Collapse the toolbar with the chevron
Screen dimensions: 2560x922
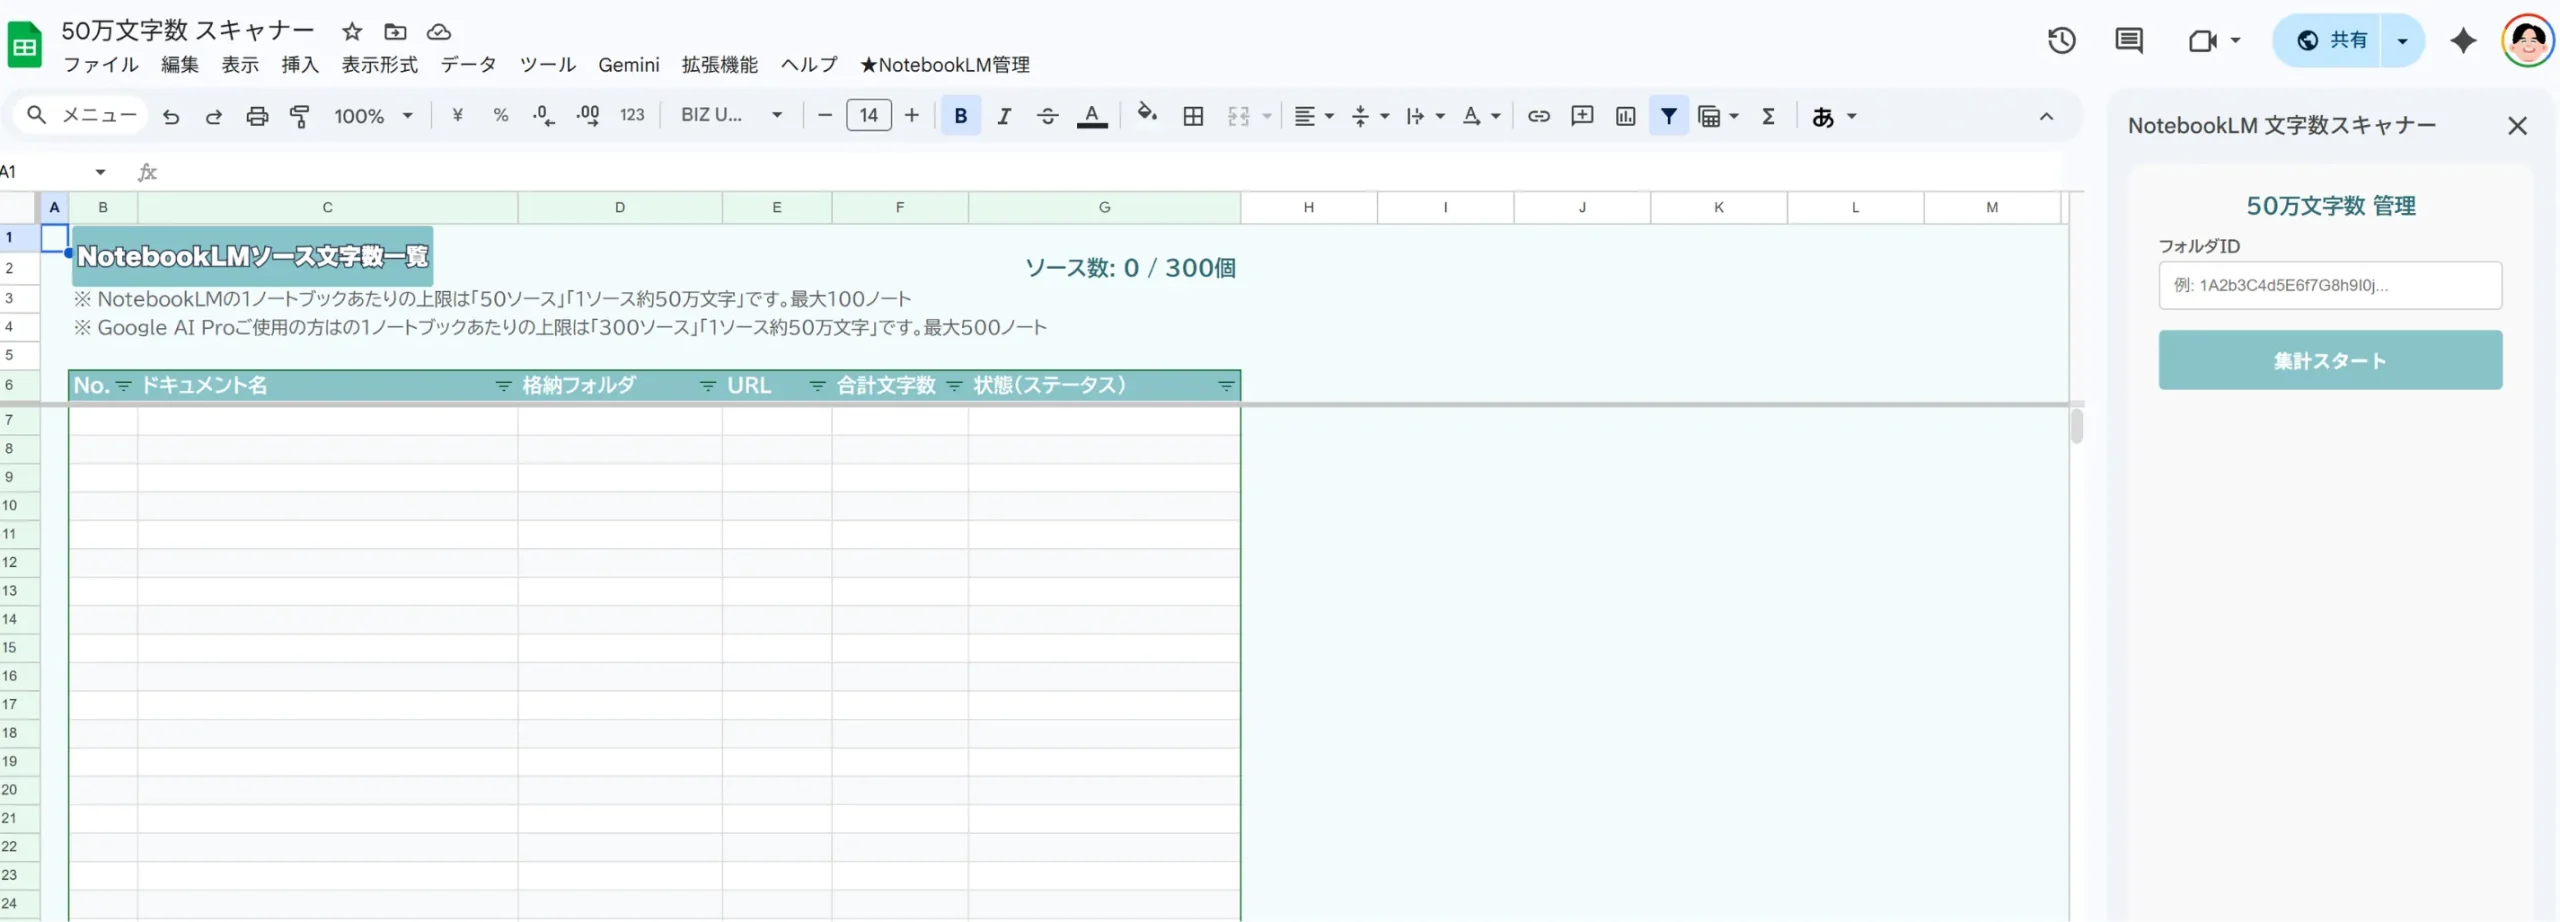click(x=2046, y=116)
